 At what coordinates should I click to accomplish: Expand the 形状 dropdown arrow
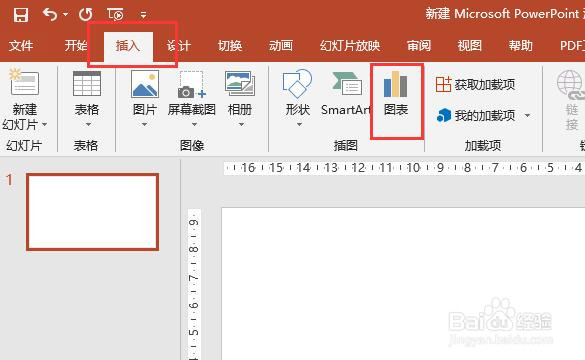point(299,124)
